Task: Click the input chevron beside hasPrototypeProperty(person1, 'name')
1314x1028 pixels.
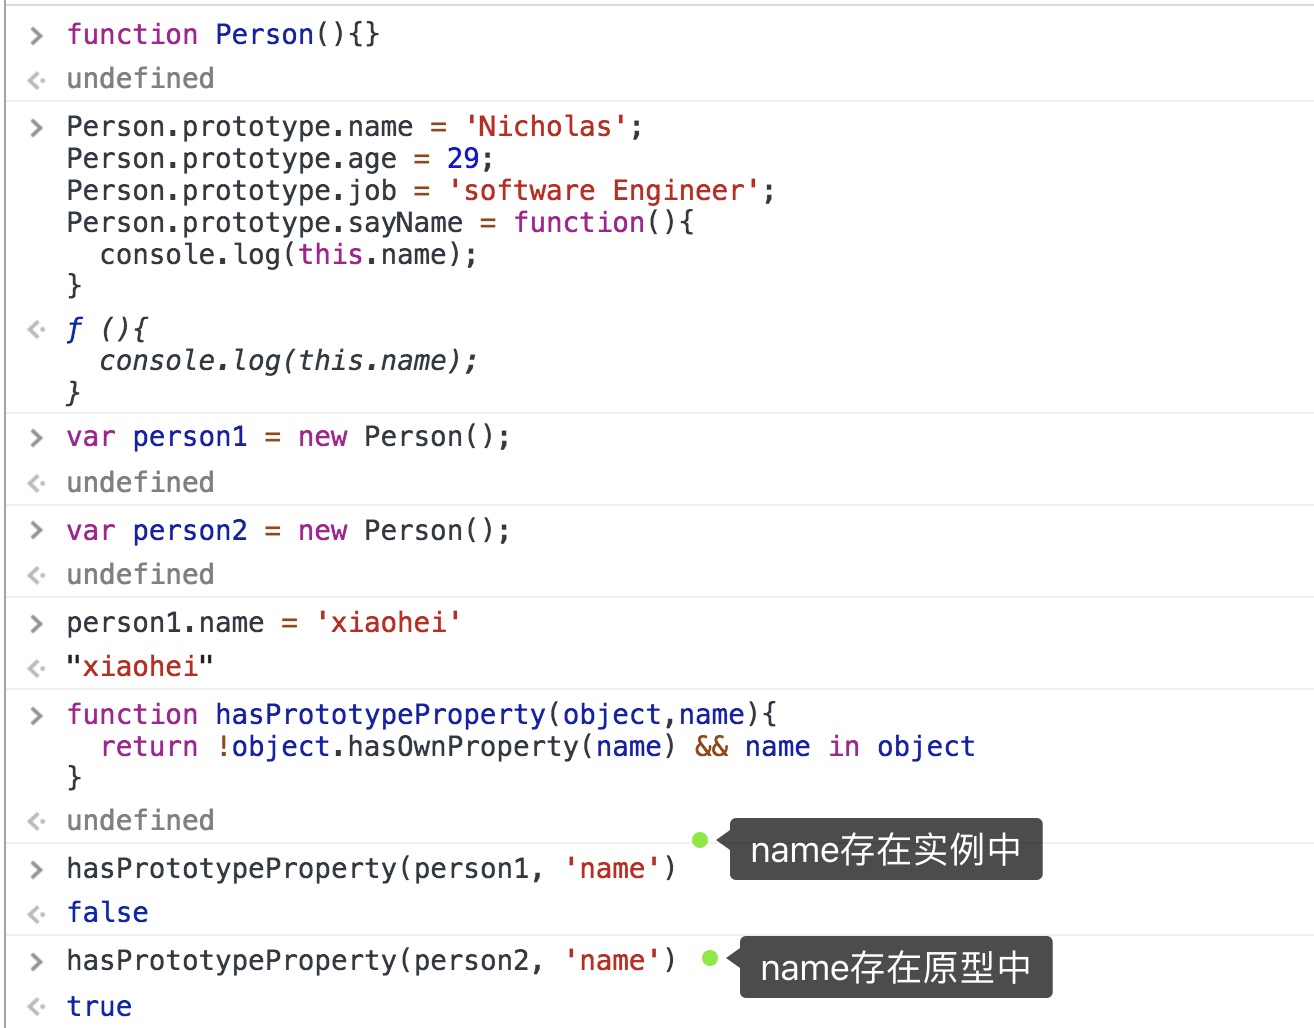Action: click(x=37, y=869)
